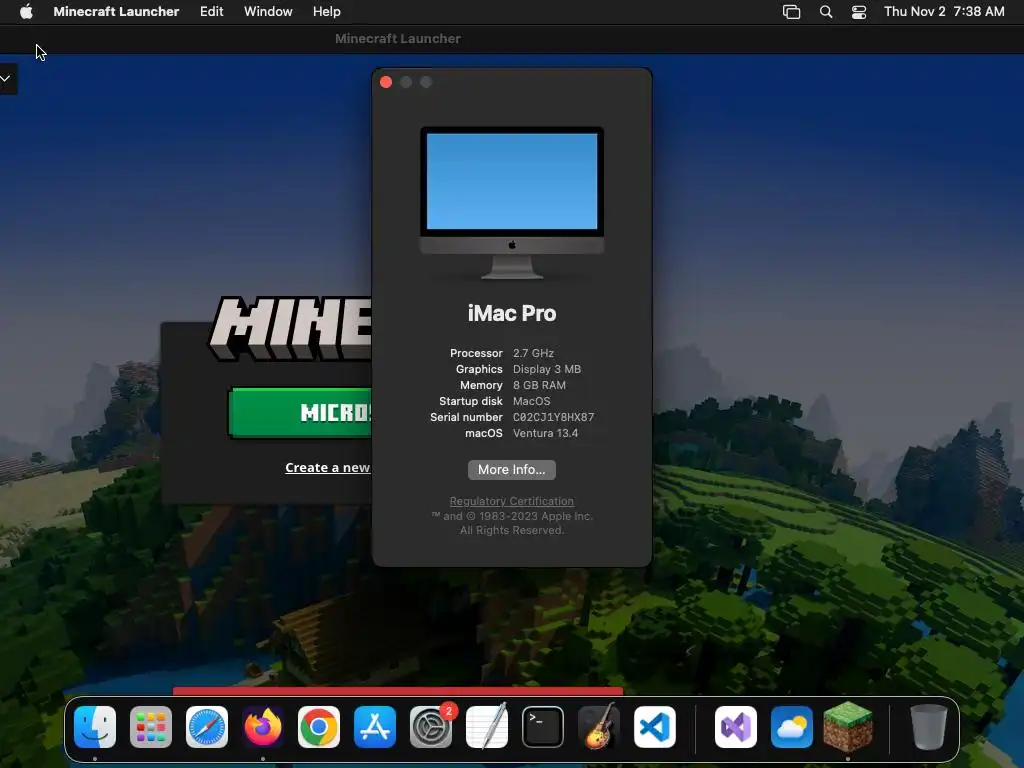Viewport: 1024px width, 768px height.
Task: Click the More Info... button
Action: (511, 470)
